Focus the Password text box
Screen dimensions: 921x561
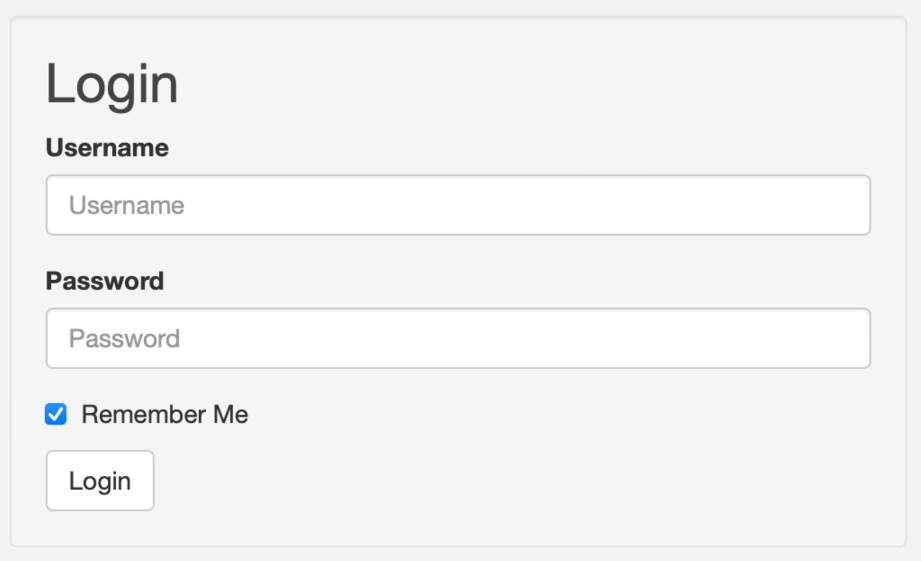458,338
